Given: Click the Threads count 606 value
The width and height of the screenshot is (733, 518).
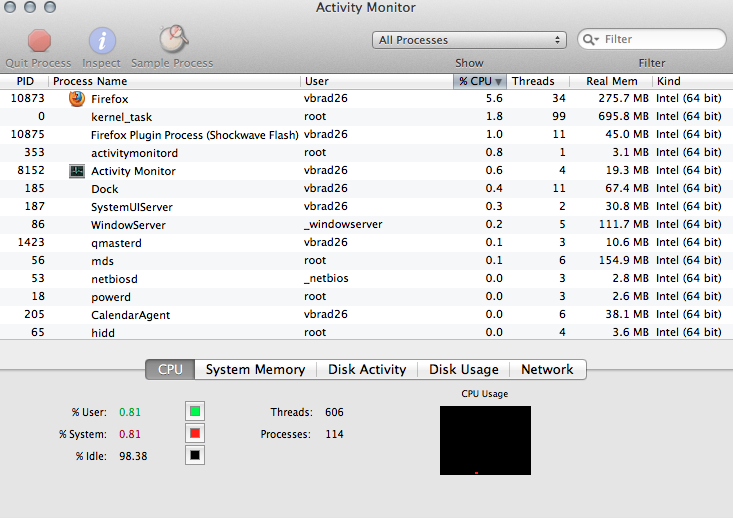Looking at the screenshot, I should [334, 412].
